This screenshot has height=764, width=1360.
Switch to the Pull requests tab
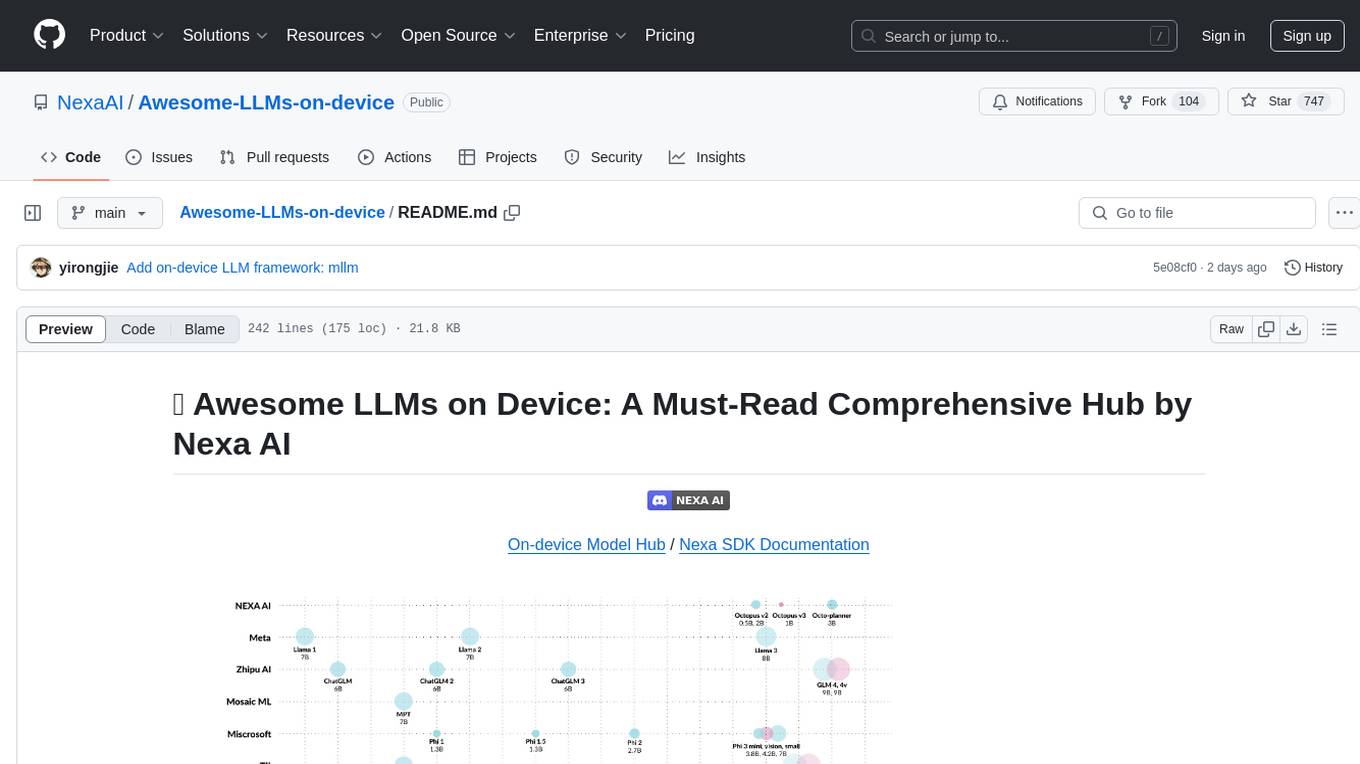[274, 157]
